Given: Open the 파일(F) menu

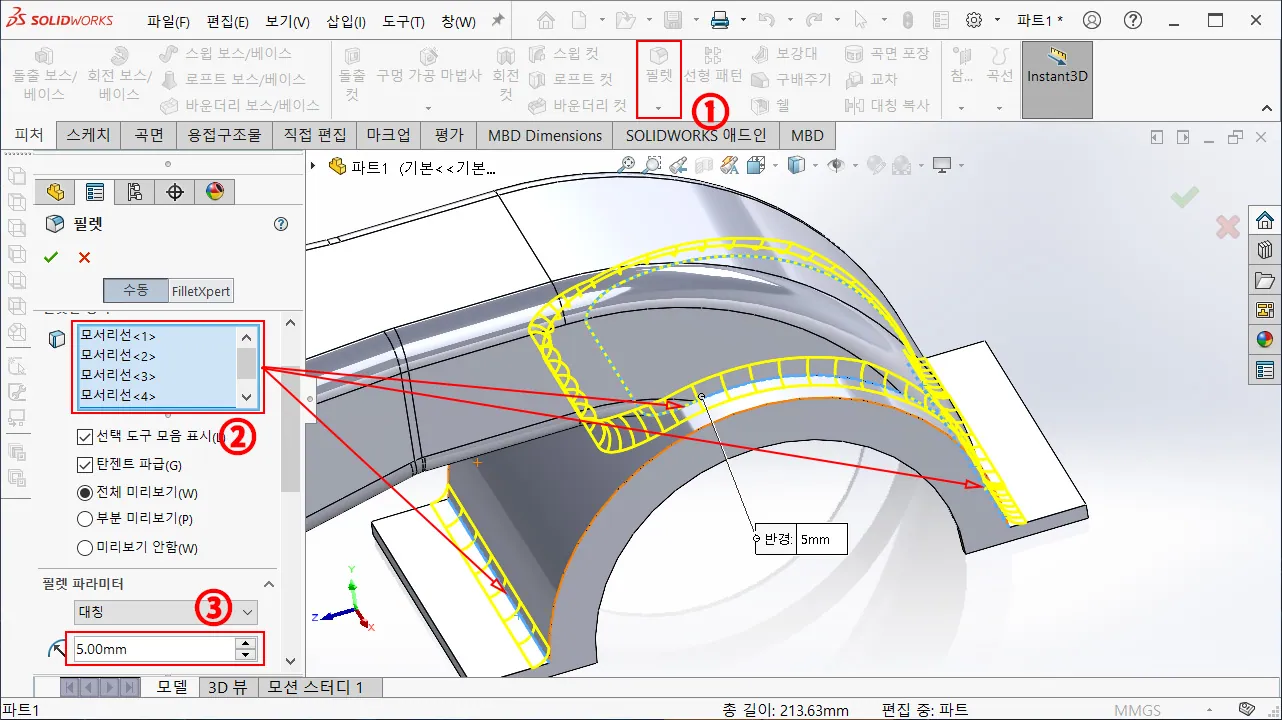Looking at the screenshot, I should pos(168,21).
